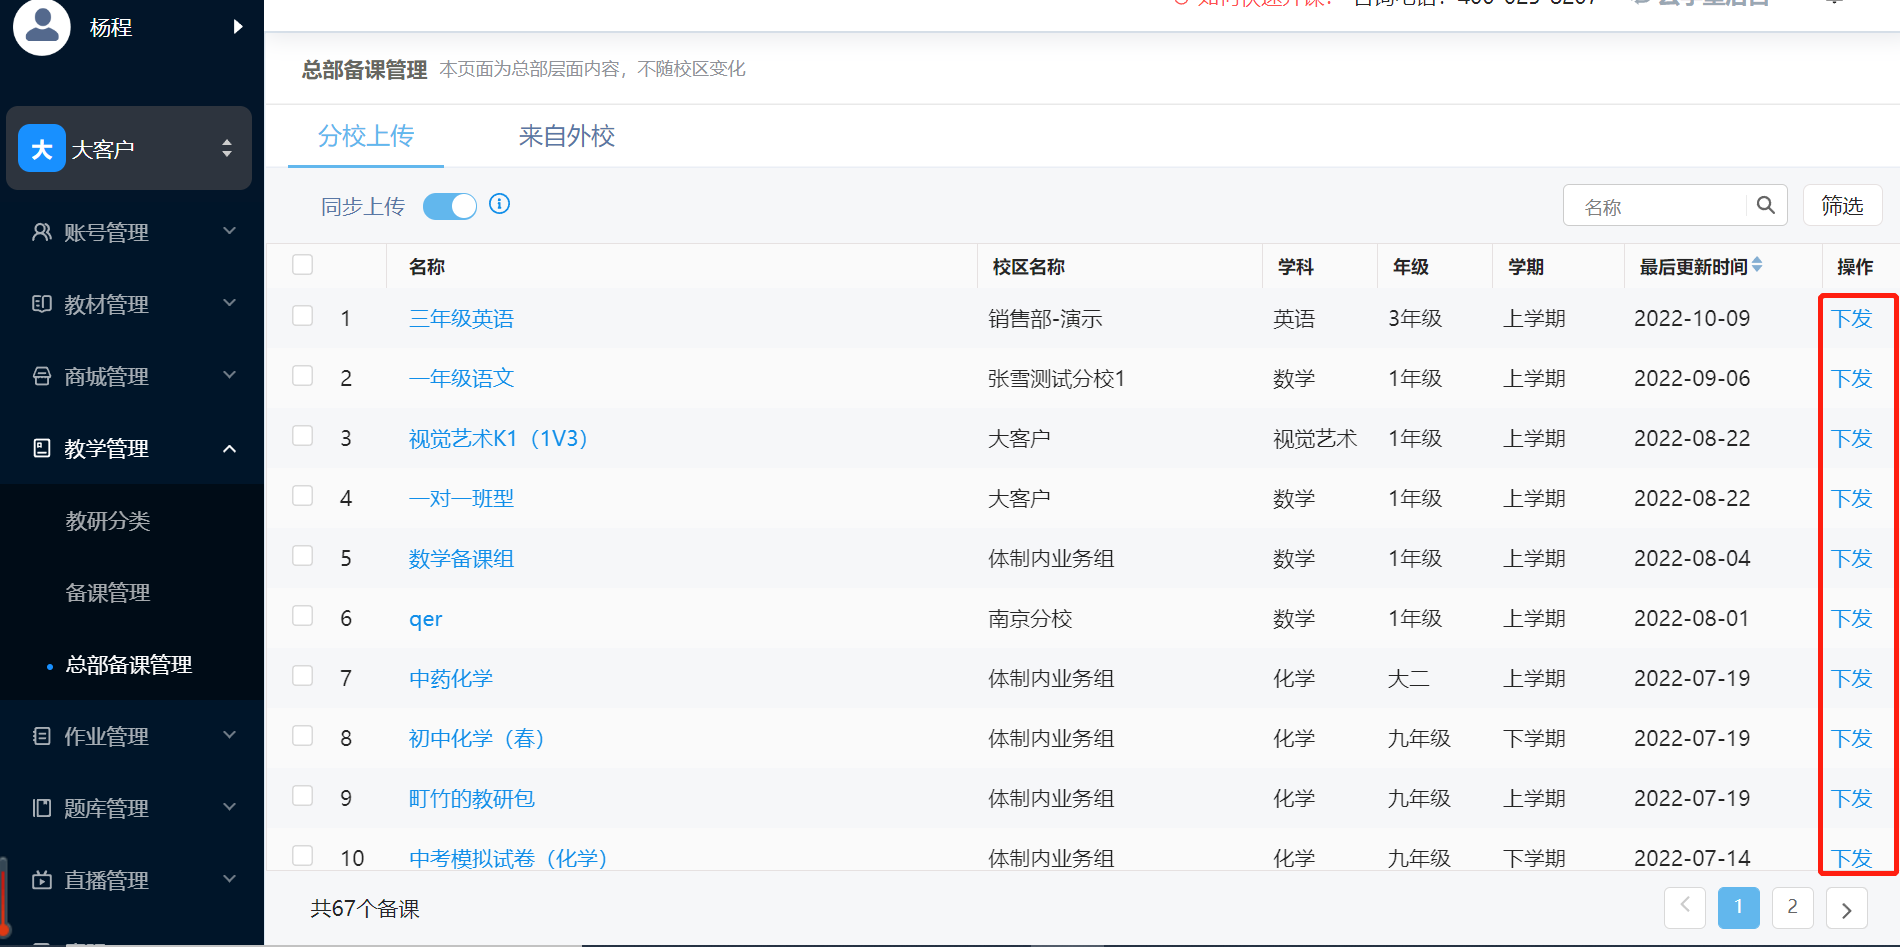Open the 一对一班型 lesson link
Screen dimensions: 1900x947
click(461, 499)
